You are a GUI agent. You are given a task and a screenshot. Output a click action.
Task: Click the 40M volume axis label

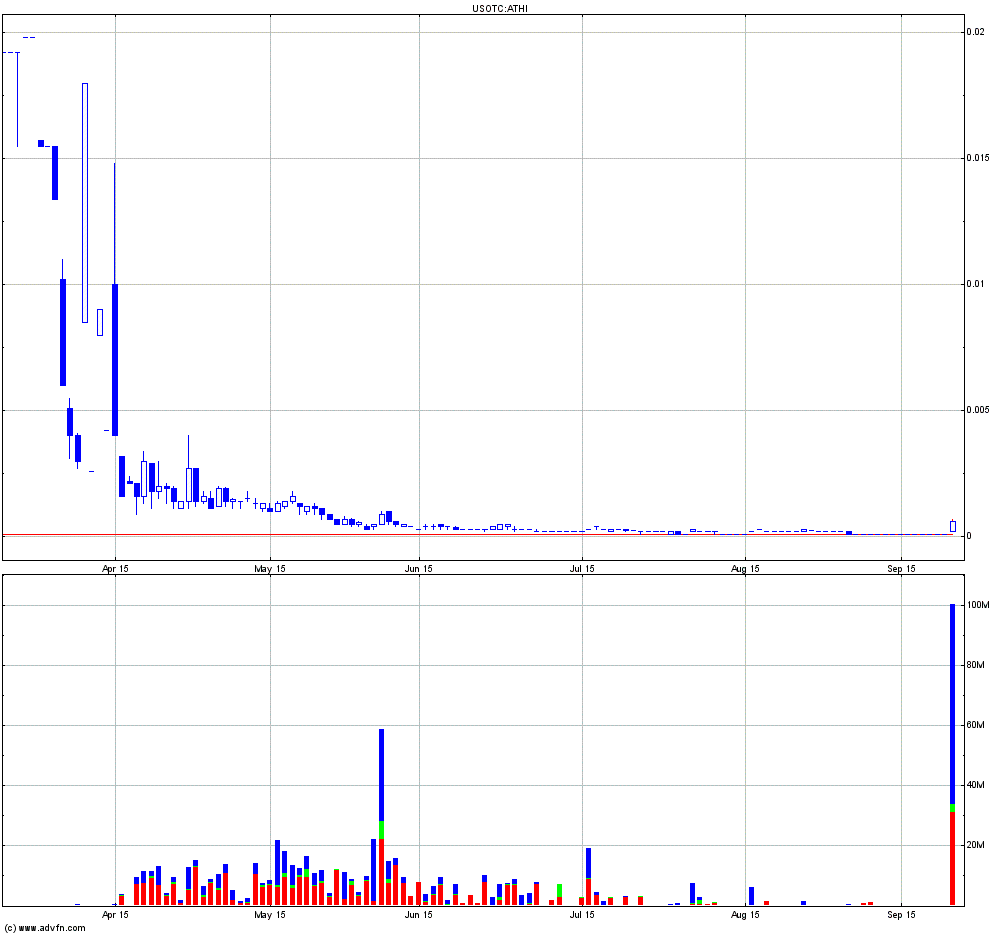976,785
